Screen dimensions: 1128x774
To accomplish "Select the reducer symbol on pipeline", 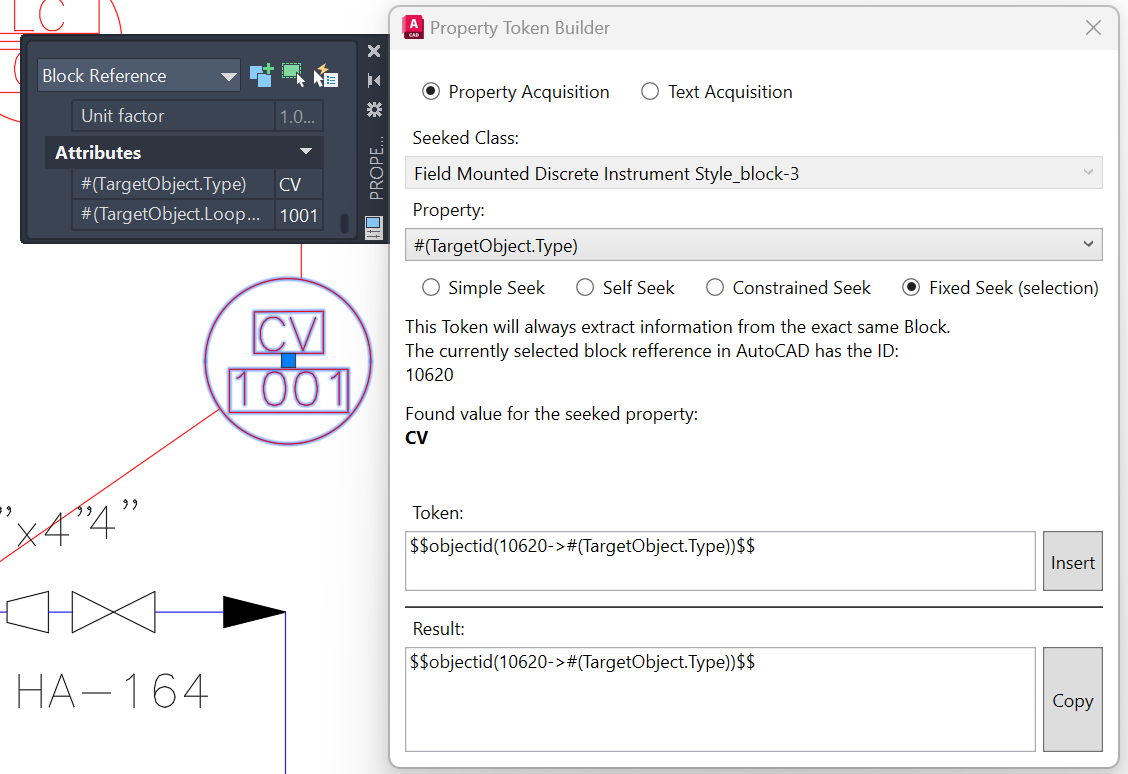I will [27, 612].
